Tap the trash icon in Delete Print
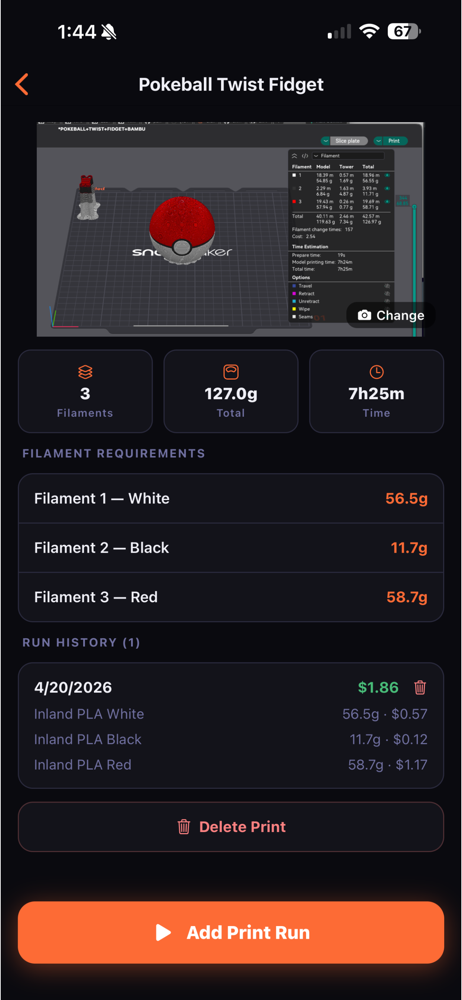 [x=184, y=827]
